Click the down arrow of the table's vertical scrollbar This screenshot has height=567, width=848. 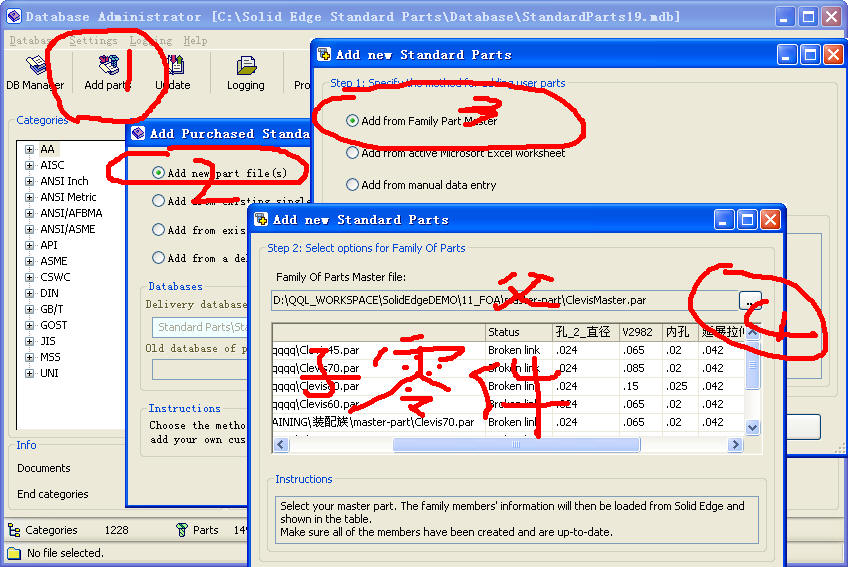(x=752, y=427)
